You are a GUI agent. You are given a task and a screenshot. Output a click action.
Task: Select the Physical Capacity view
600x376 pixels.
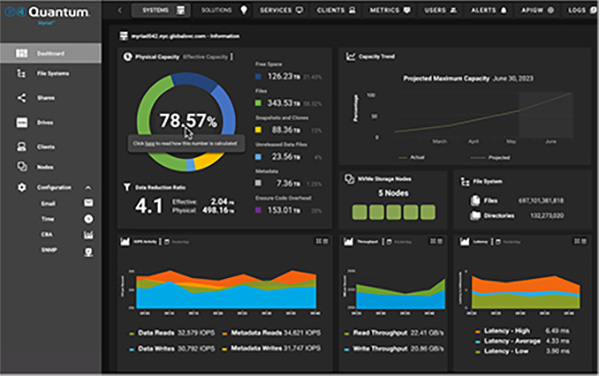click(157, 57)
